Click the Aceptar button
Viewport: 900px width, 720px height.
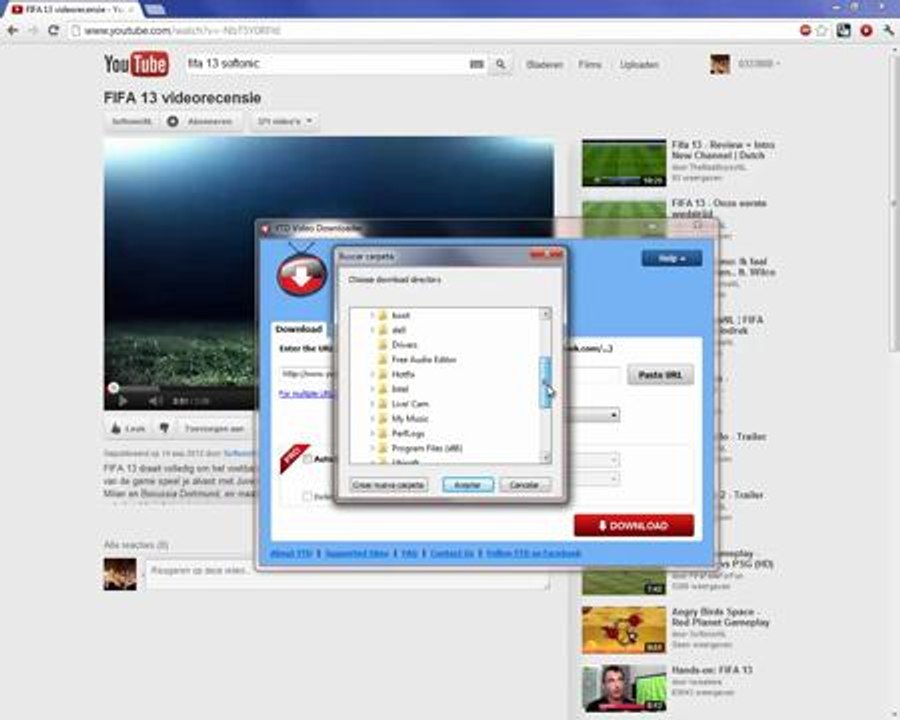click(468, 485)
